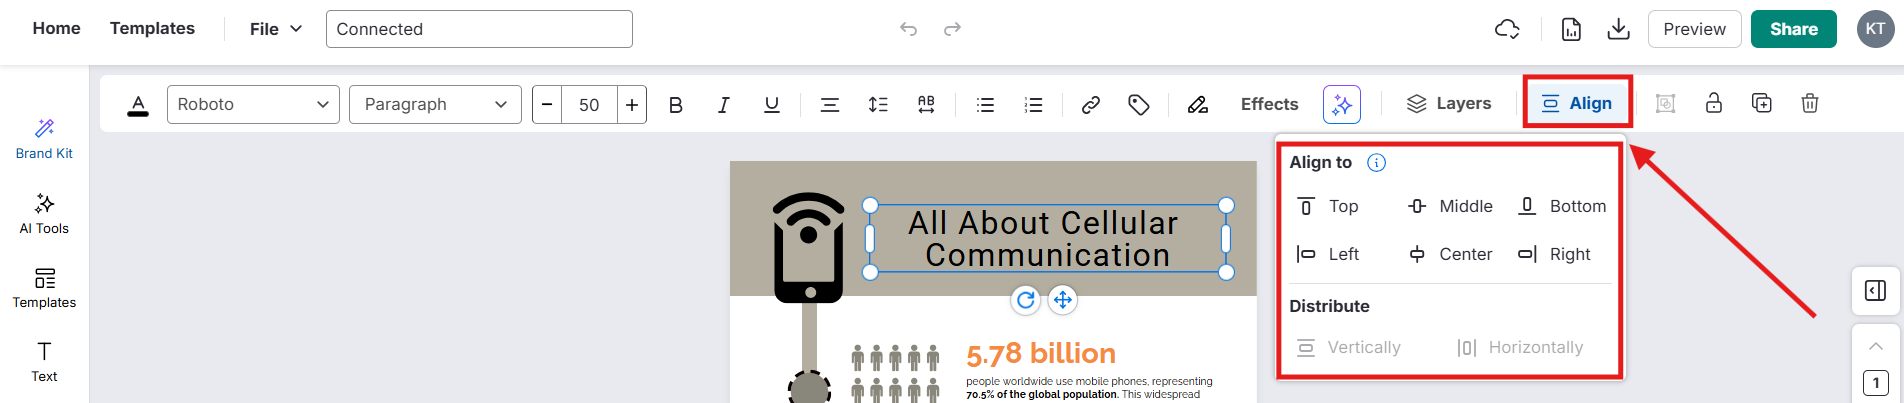This screenshot has width=1904, height=403.
Task: Open the Roboto font family dropdown
Action: [x=253, y=105]
